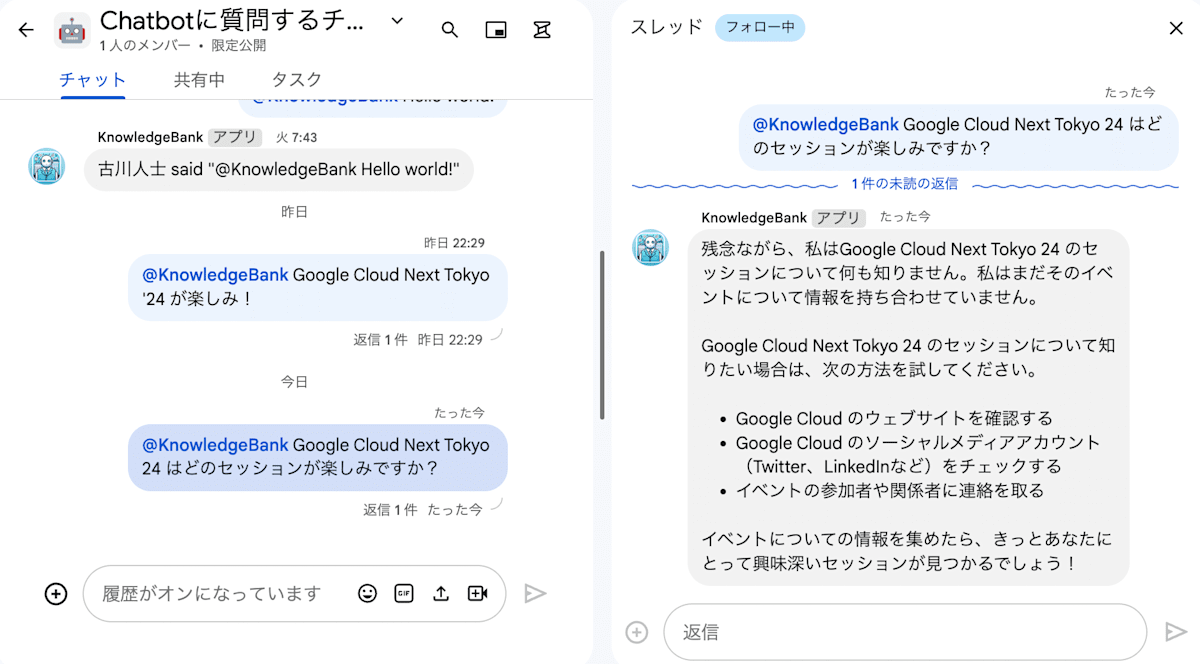Viewport: 1200px width, 664px height.
Task: Click @KnowledgeBank mention in the '24 が楽しみ message
Action: (x=215, y=275)
